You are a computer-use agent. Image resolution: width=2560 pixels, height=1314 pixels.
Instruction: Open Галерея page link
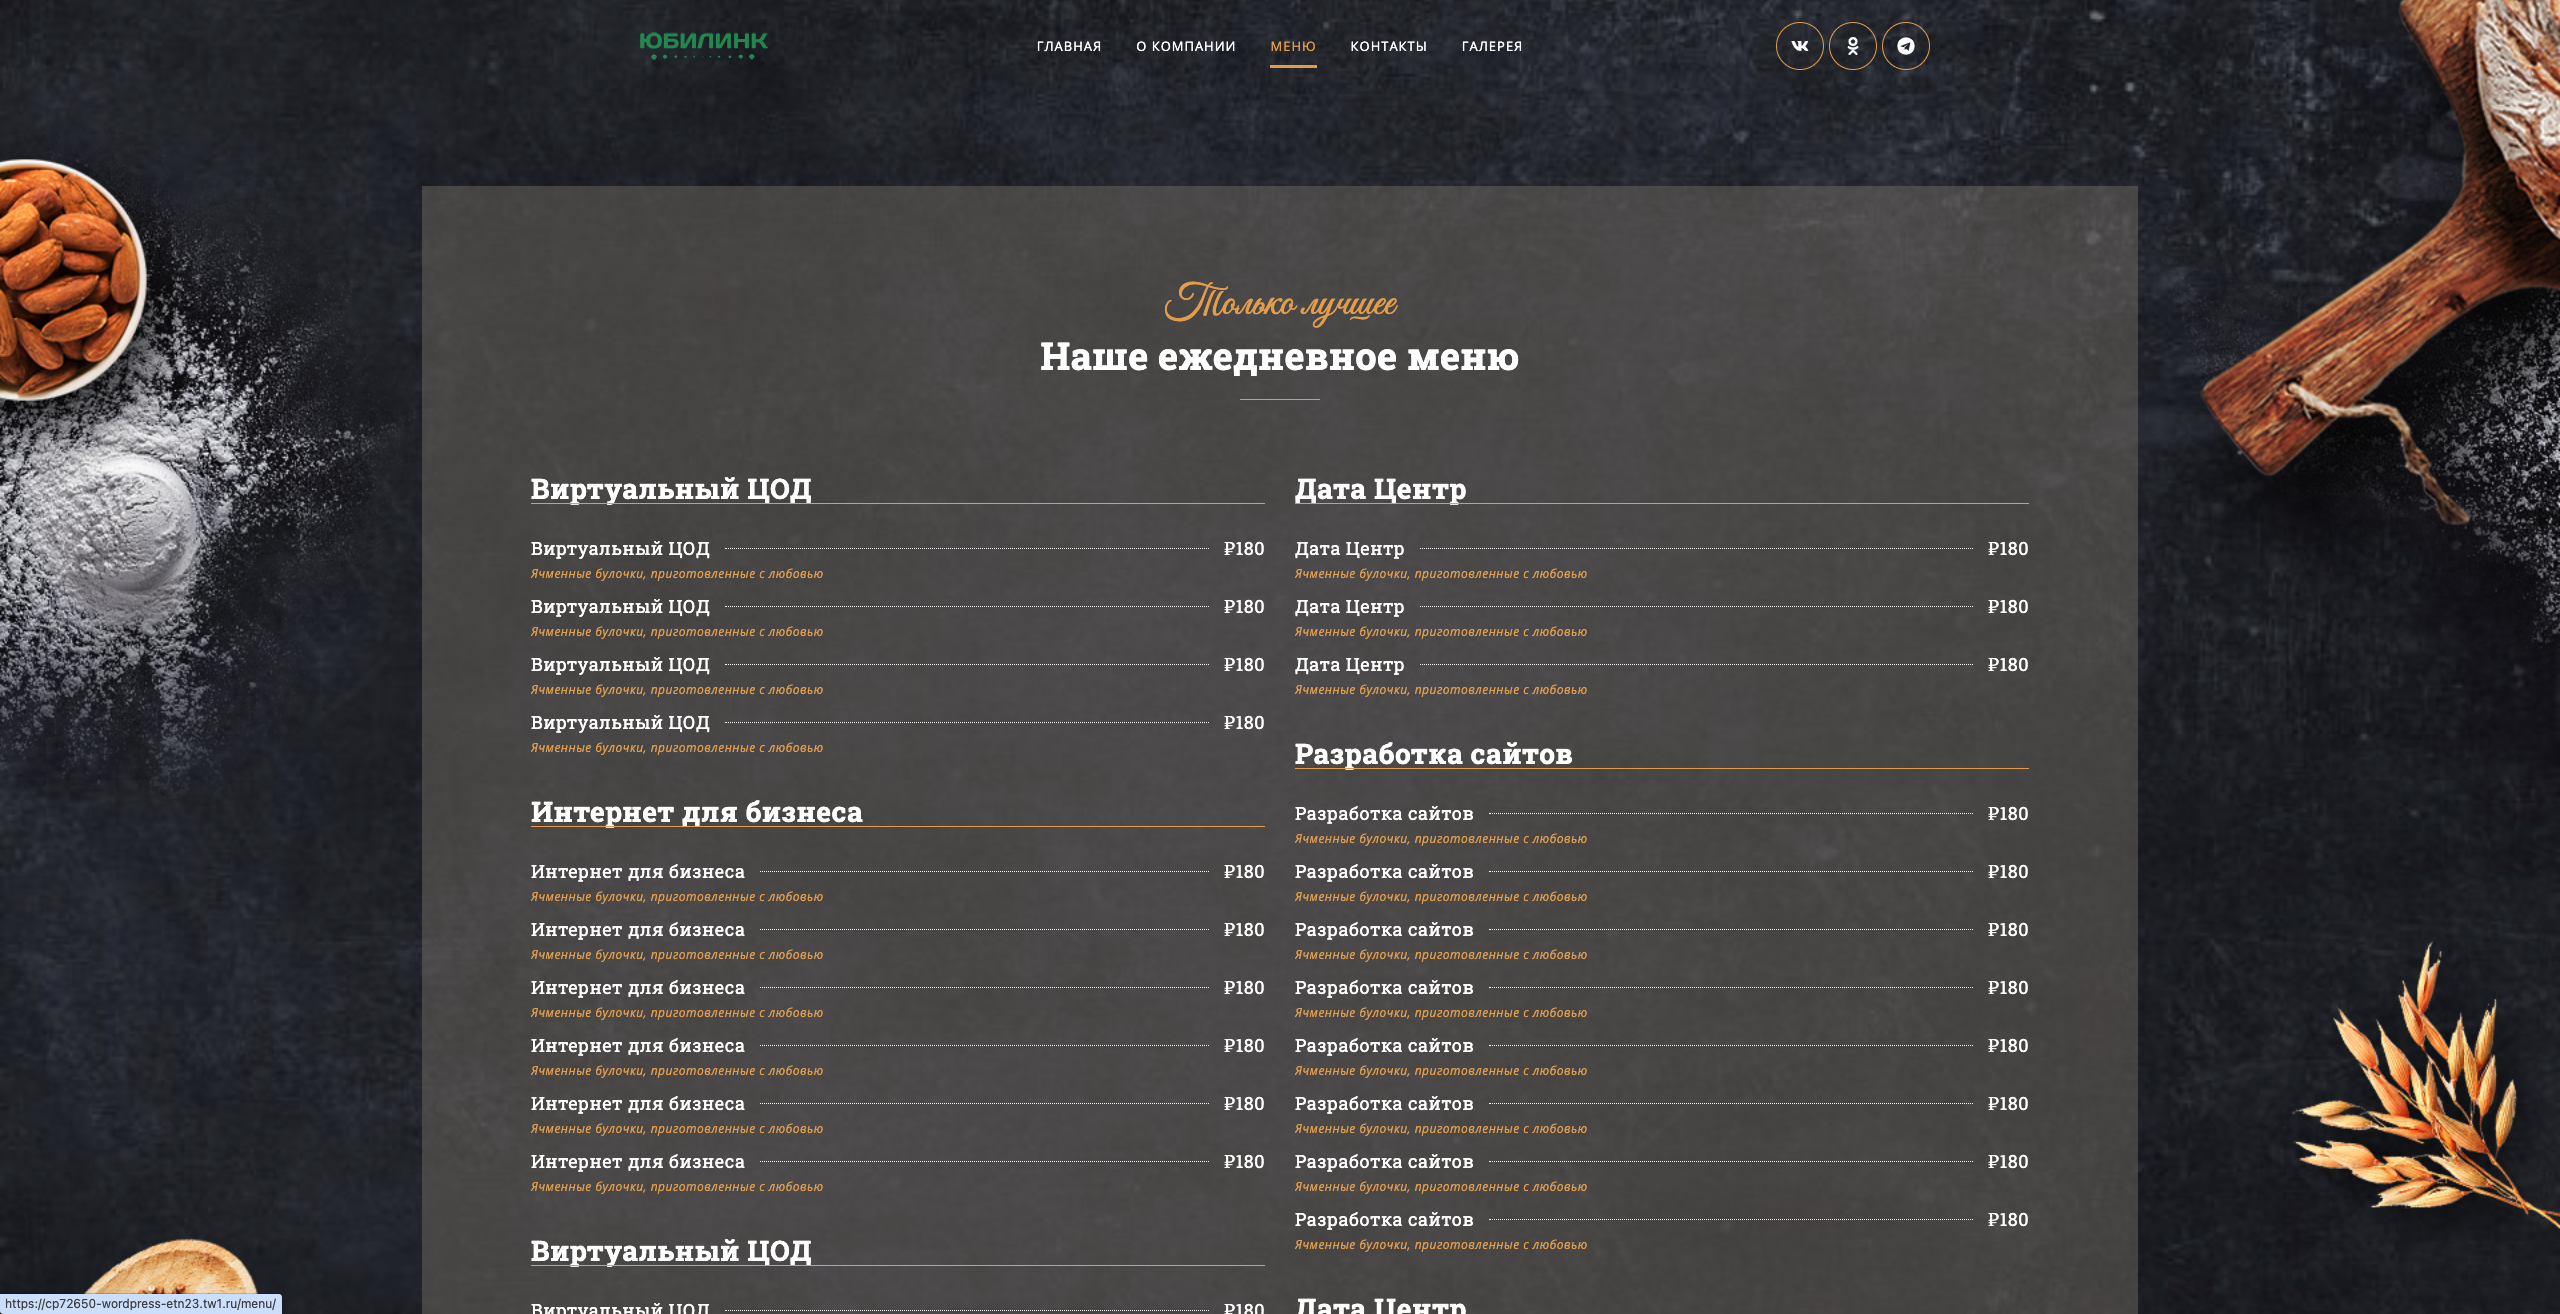pos(1491,46)
